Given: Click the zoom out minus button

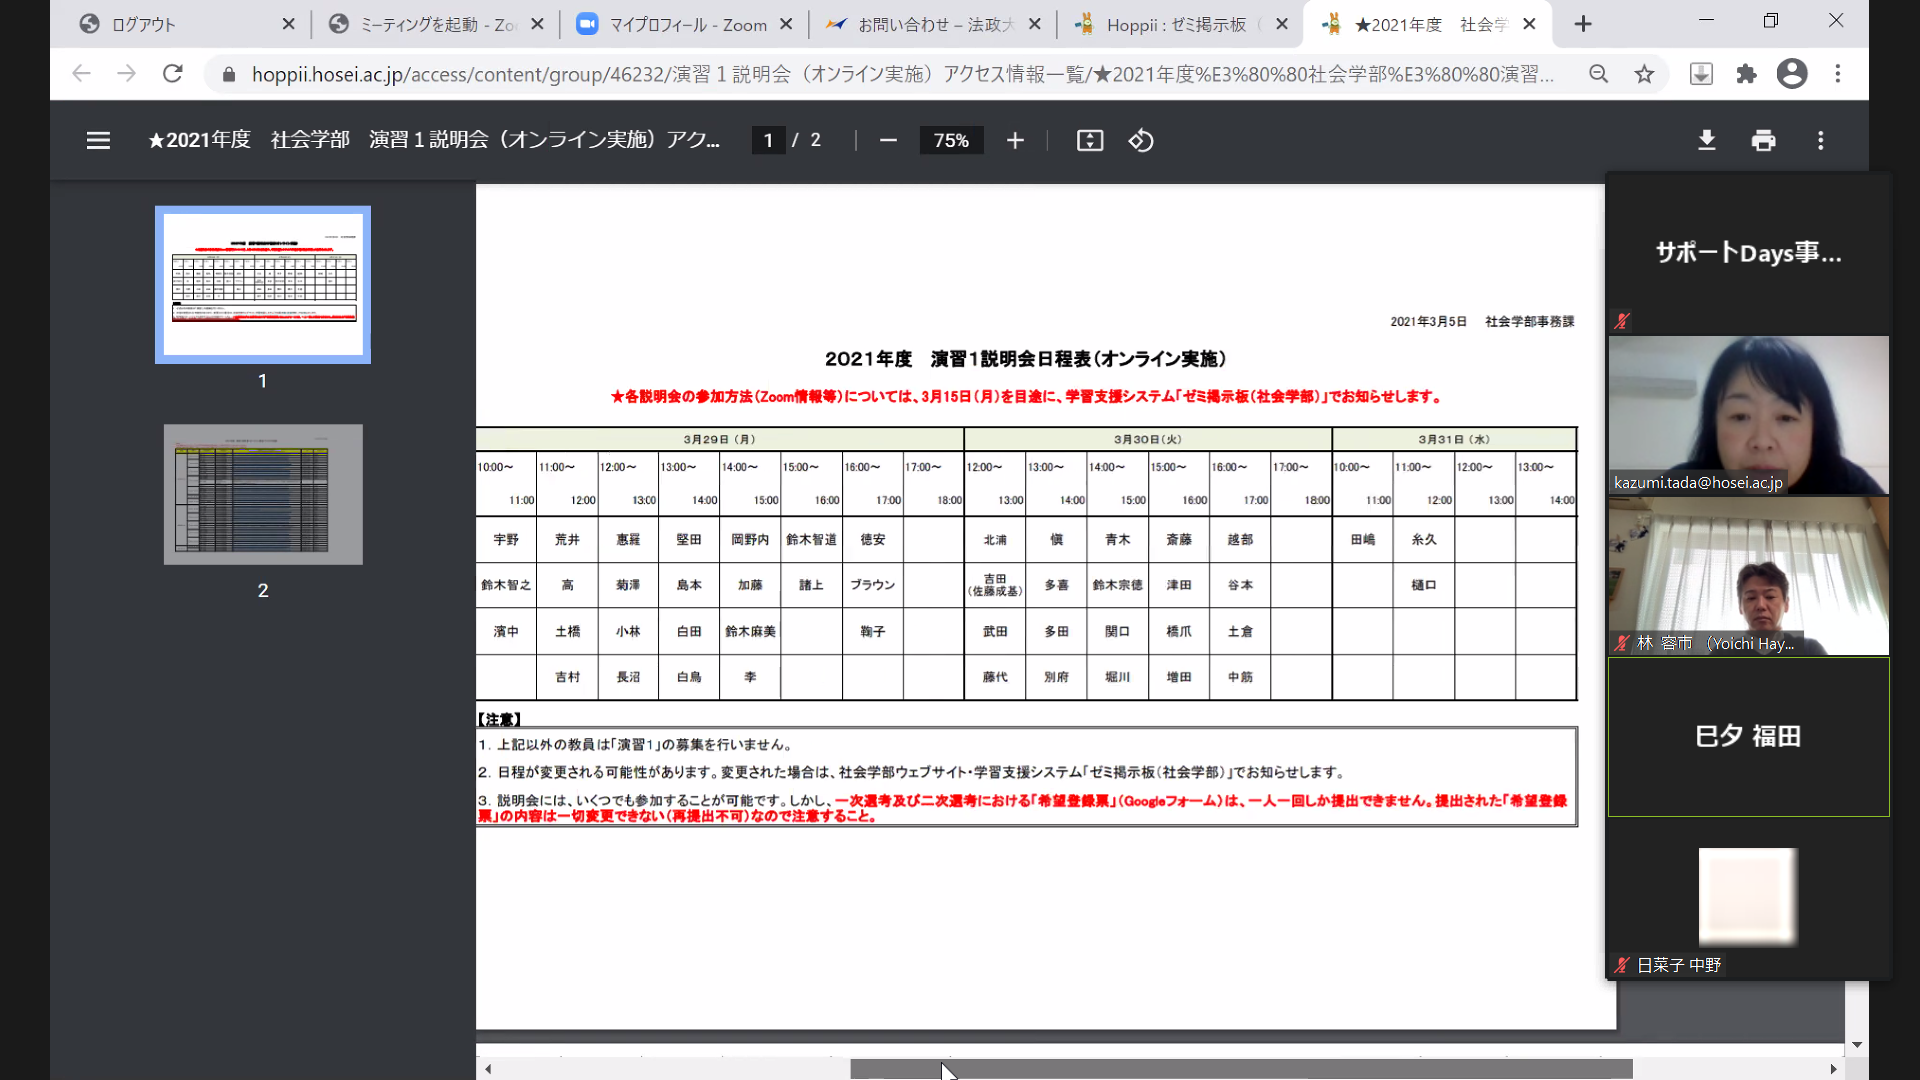Looking at the screenshot, I should (888, 141).
